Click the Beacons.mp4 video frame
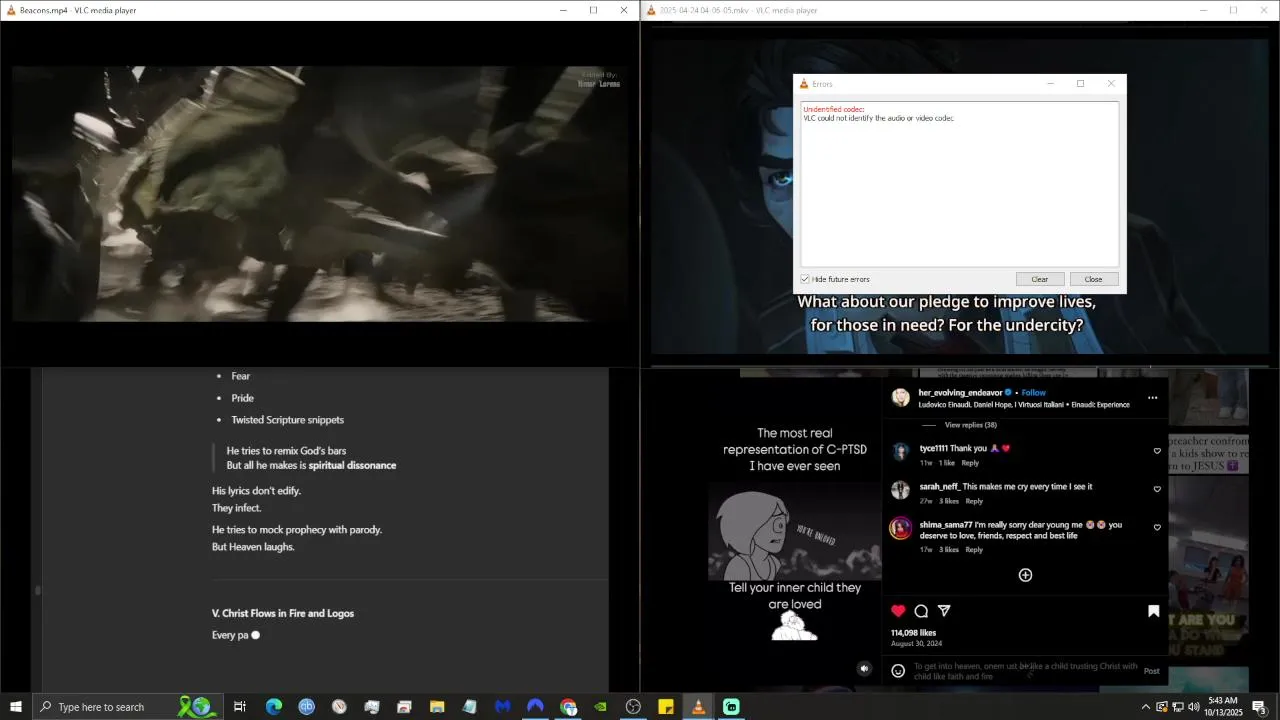Image resolution: width=1280 pixels, height=720 pixels. pos(318,194)
